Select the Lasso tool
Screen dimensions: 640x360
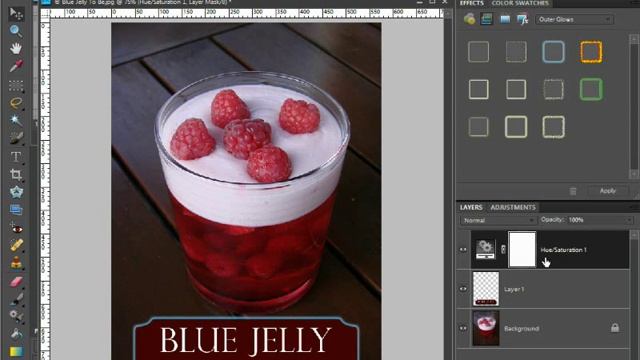click(x=16, y=103)
